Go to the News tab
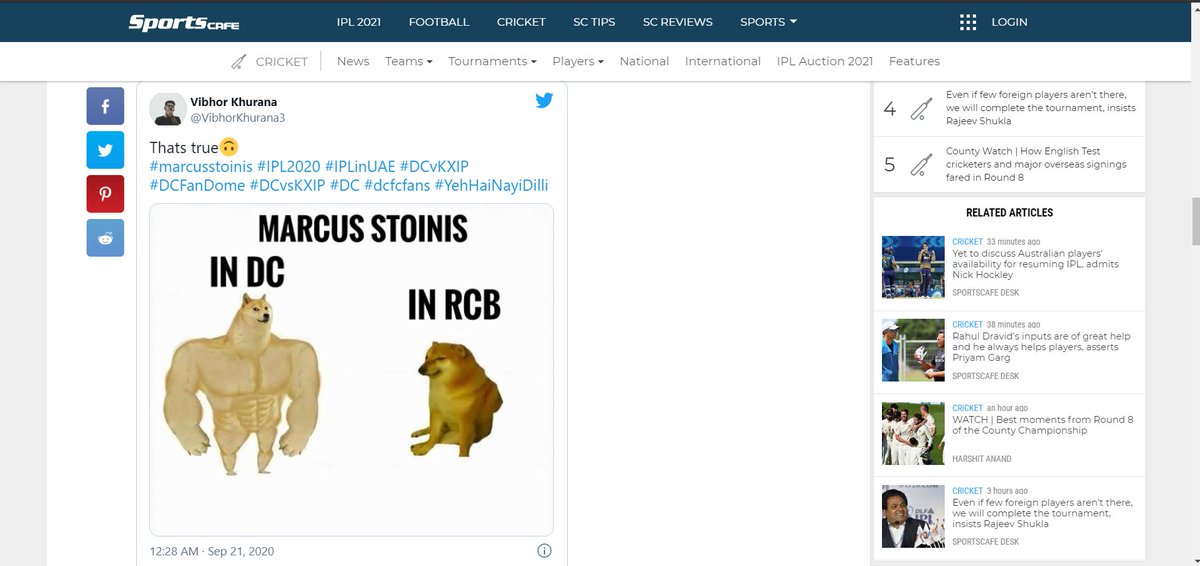 coord(353,61)
